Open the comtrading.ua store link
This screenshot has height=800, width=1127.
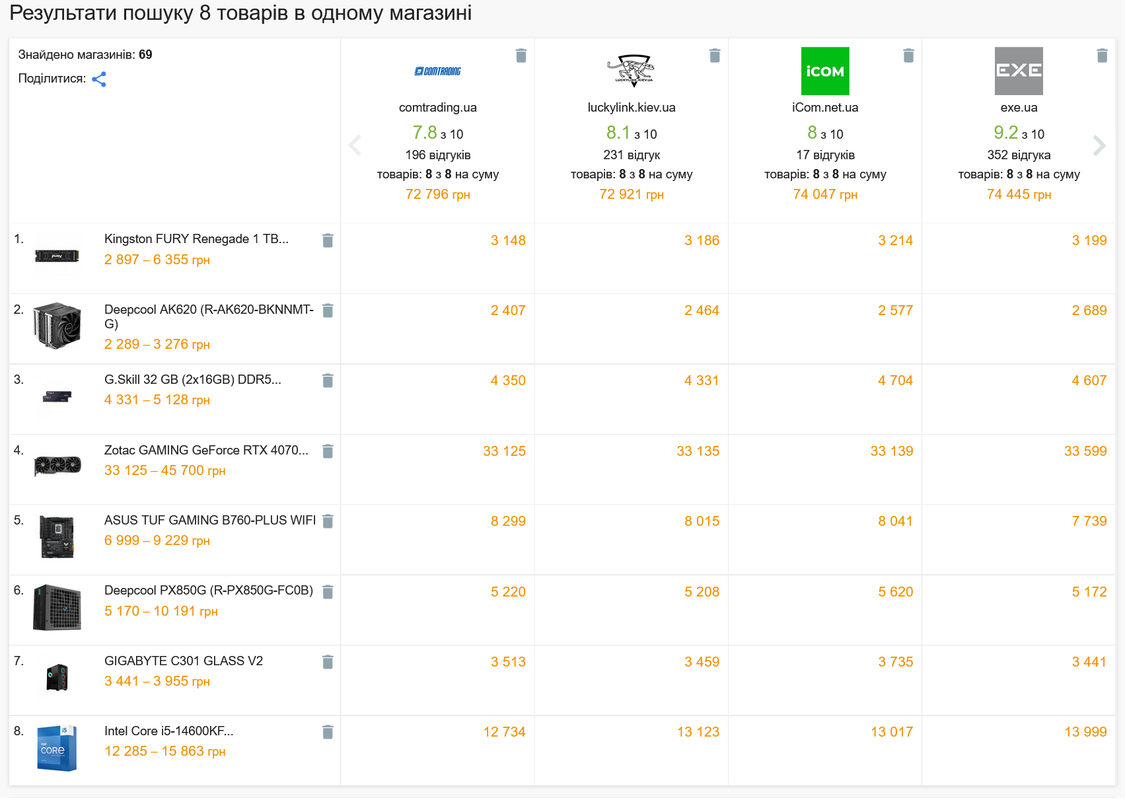click(x=438, y=108)
